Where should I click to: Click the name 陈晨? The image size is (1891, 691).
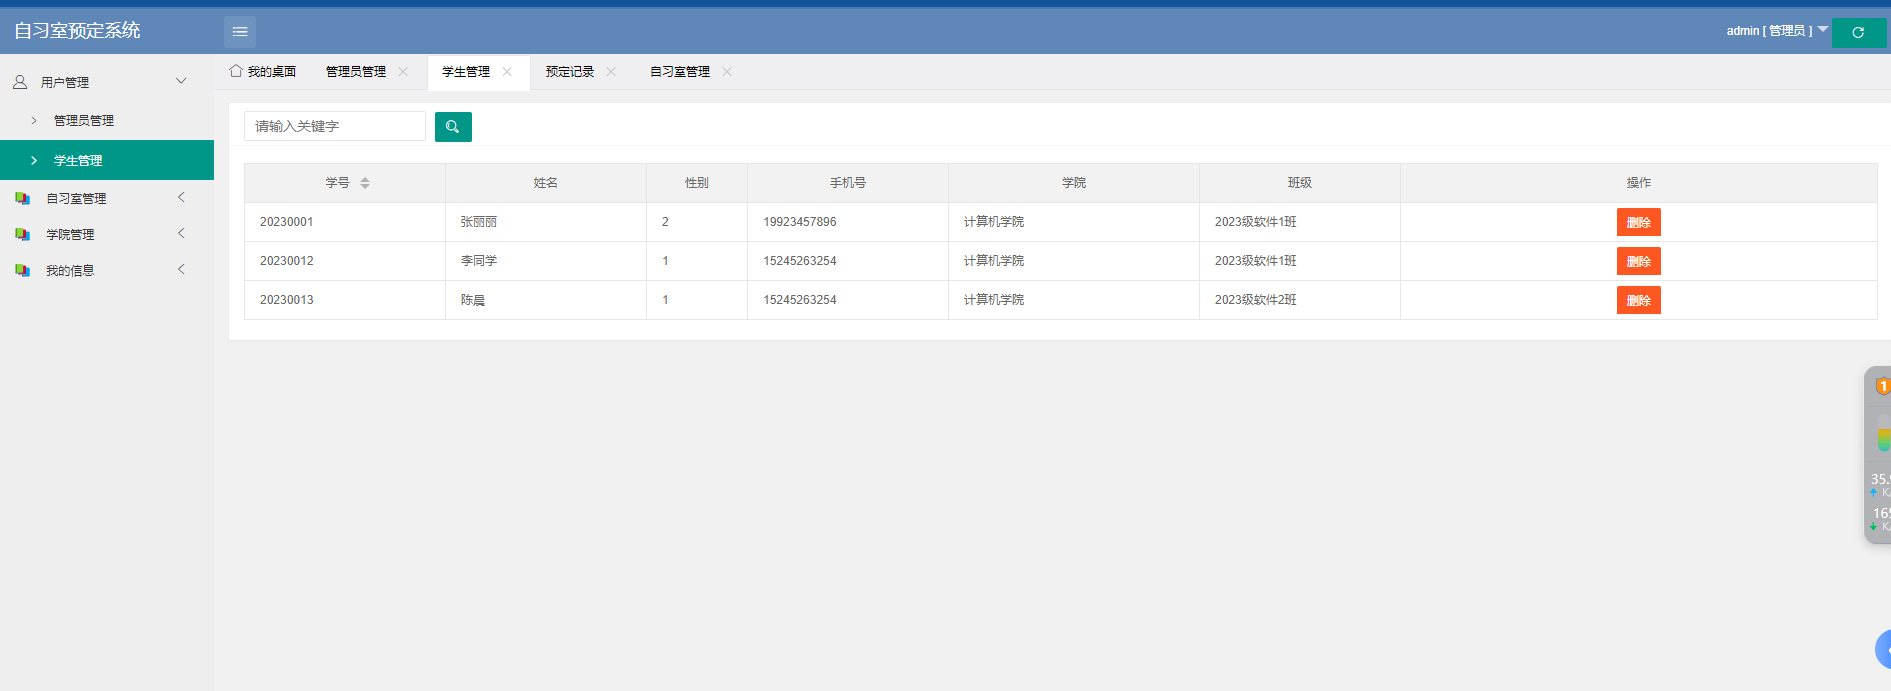click(473, 300)
